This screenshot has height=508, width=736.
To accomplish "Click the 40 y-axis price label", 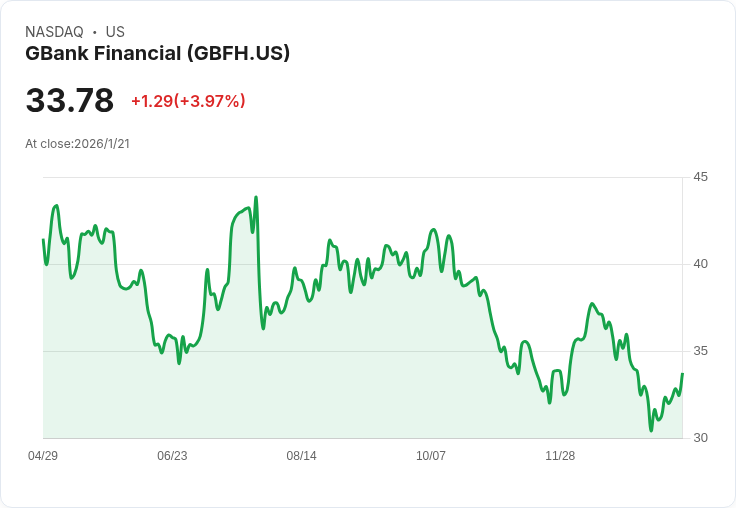I will 700,264.
